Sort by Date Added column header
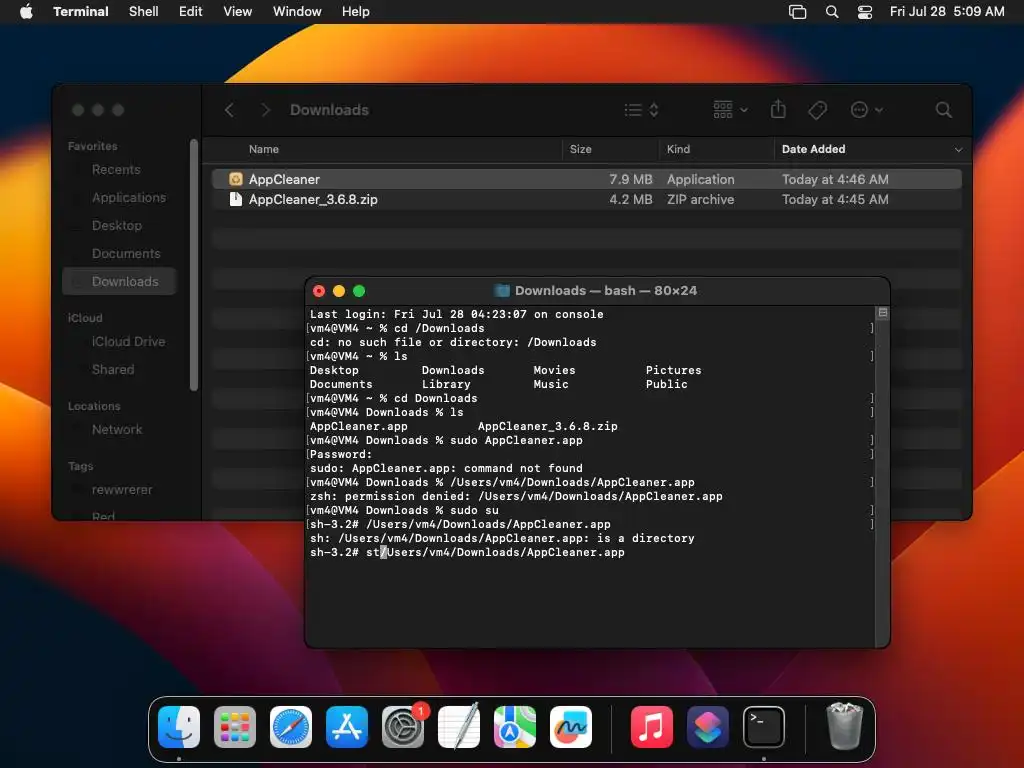 [814, 149]
